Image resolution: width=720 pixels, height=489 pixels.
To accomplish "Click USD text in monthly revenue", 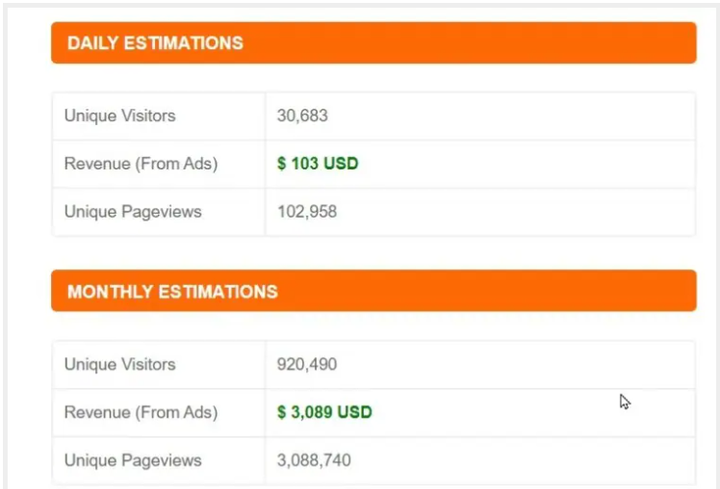I will point(354,412).
